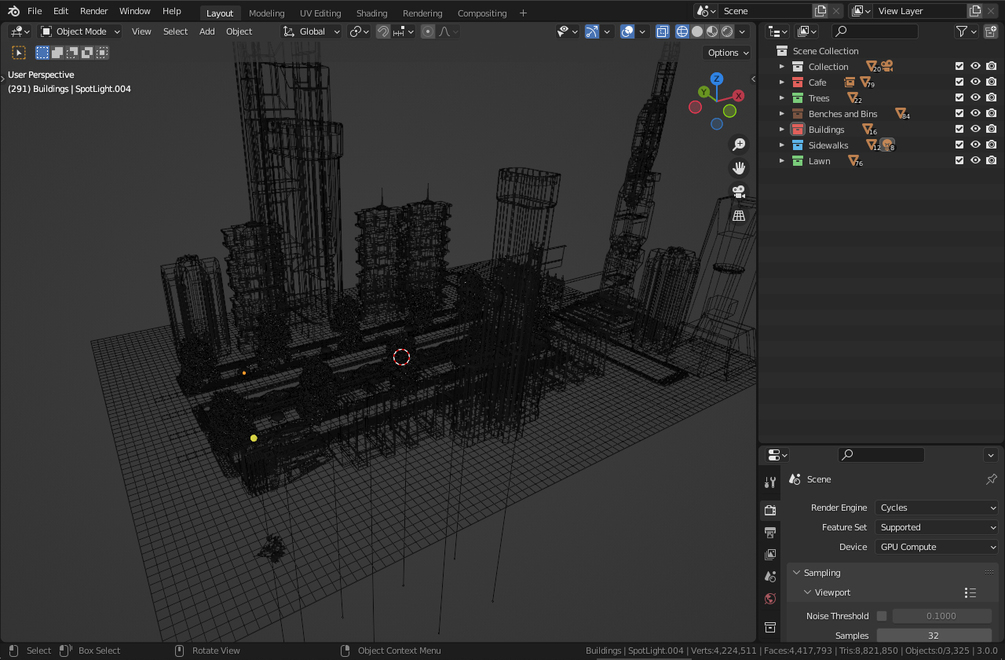Image resolution: width=1005 pixels, height=660 pixels.
Task: Hide the Trees collection with eye icon
Action: point(975,98)
